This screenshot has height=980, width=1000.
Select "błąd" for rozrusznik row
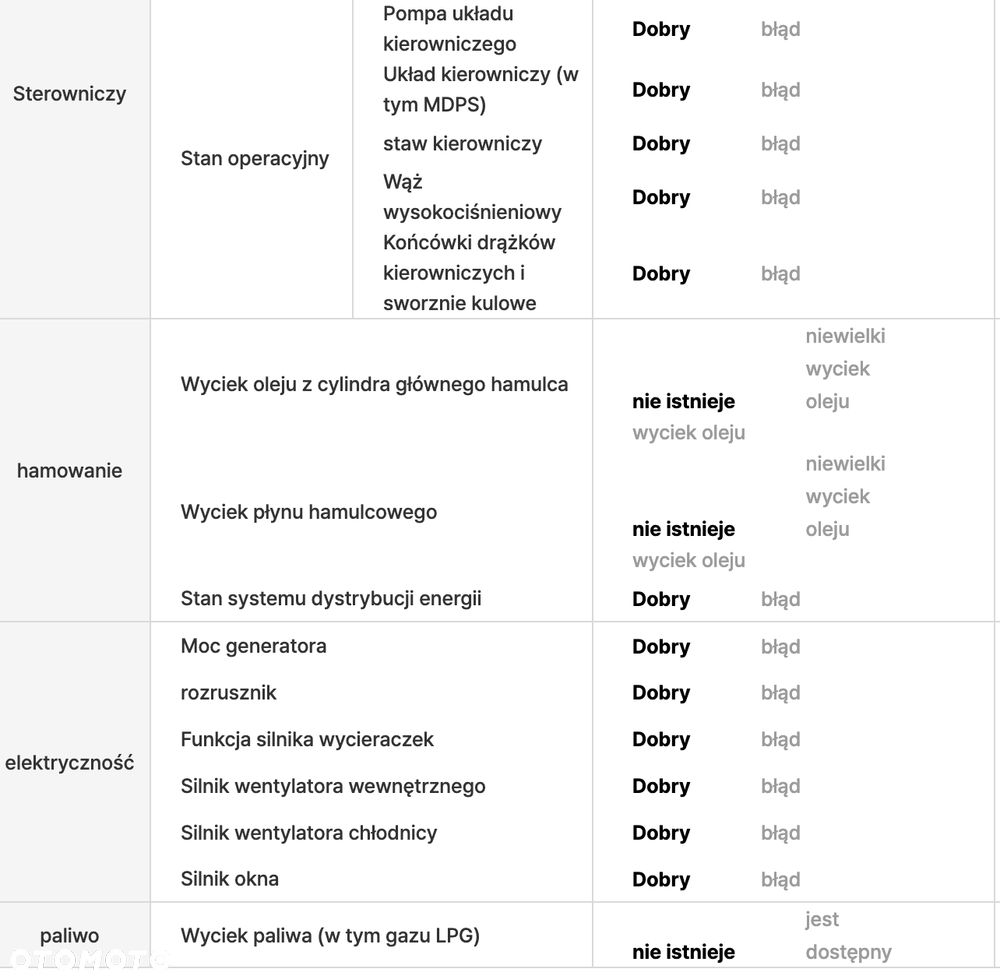pos(780,693)
